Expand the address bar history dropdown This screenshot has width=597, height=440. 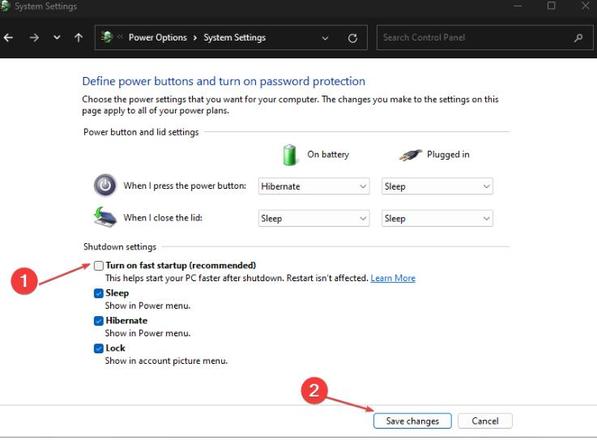(x=325, y=38)
